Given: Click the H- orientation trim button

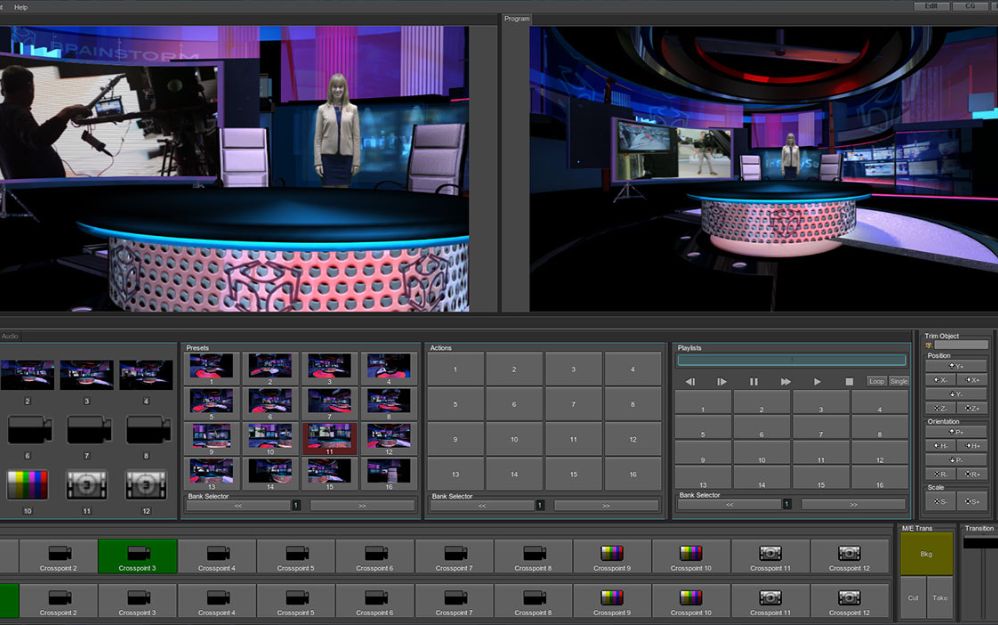Looking at the screenshot, I should [940, 446].
